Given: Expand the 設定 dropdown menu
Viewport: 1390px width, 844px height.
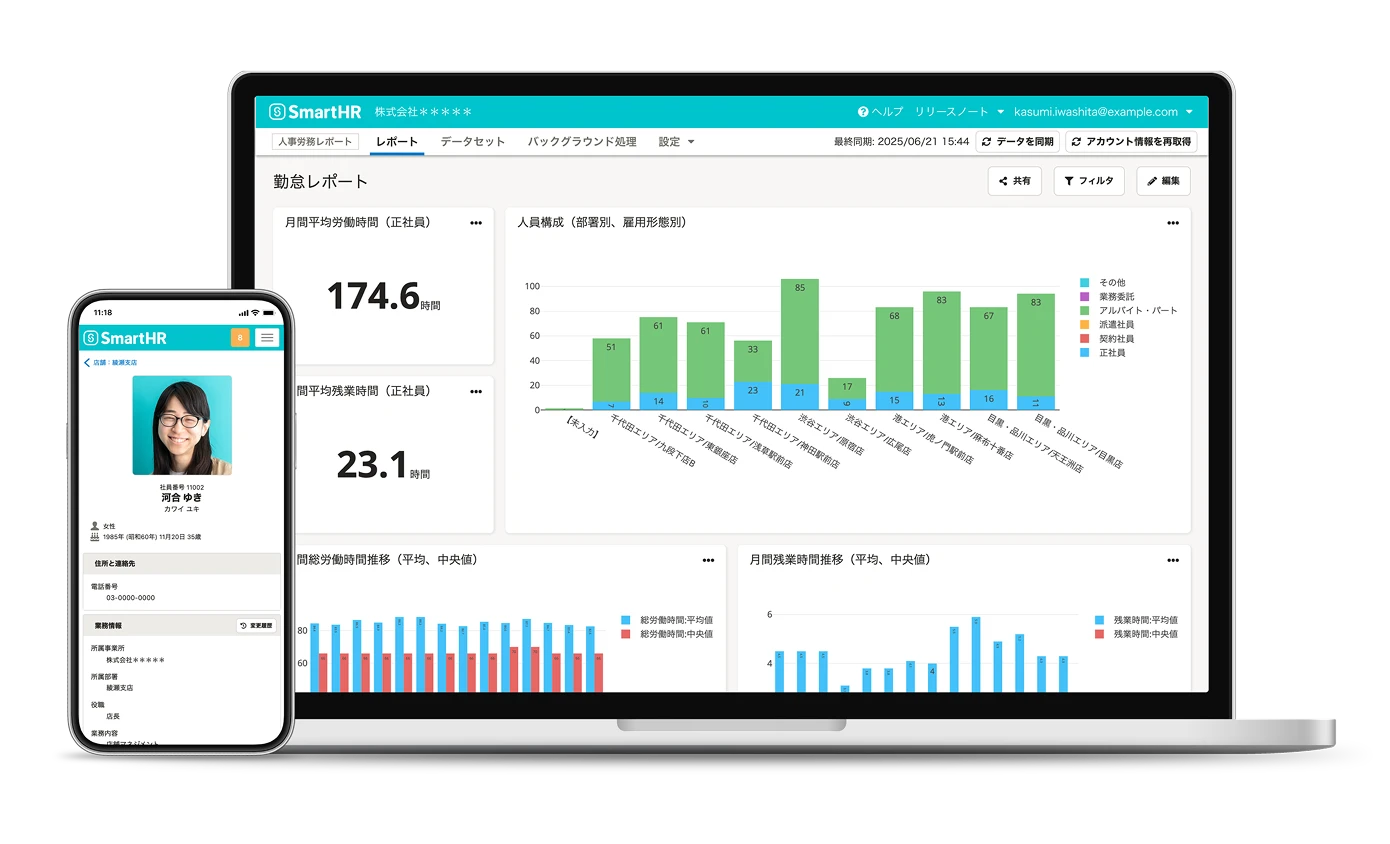Looking at the screenshot, I should [676, 142].
